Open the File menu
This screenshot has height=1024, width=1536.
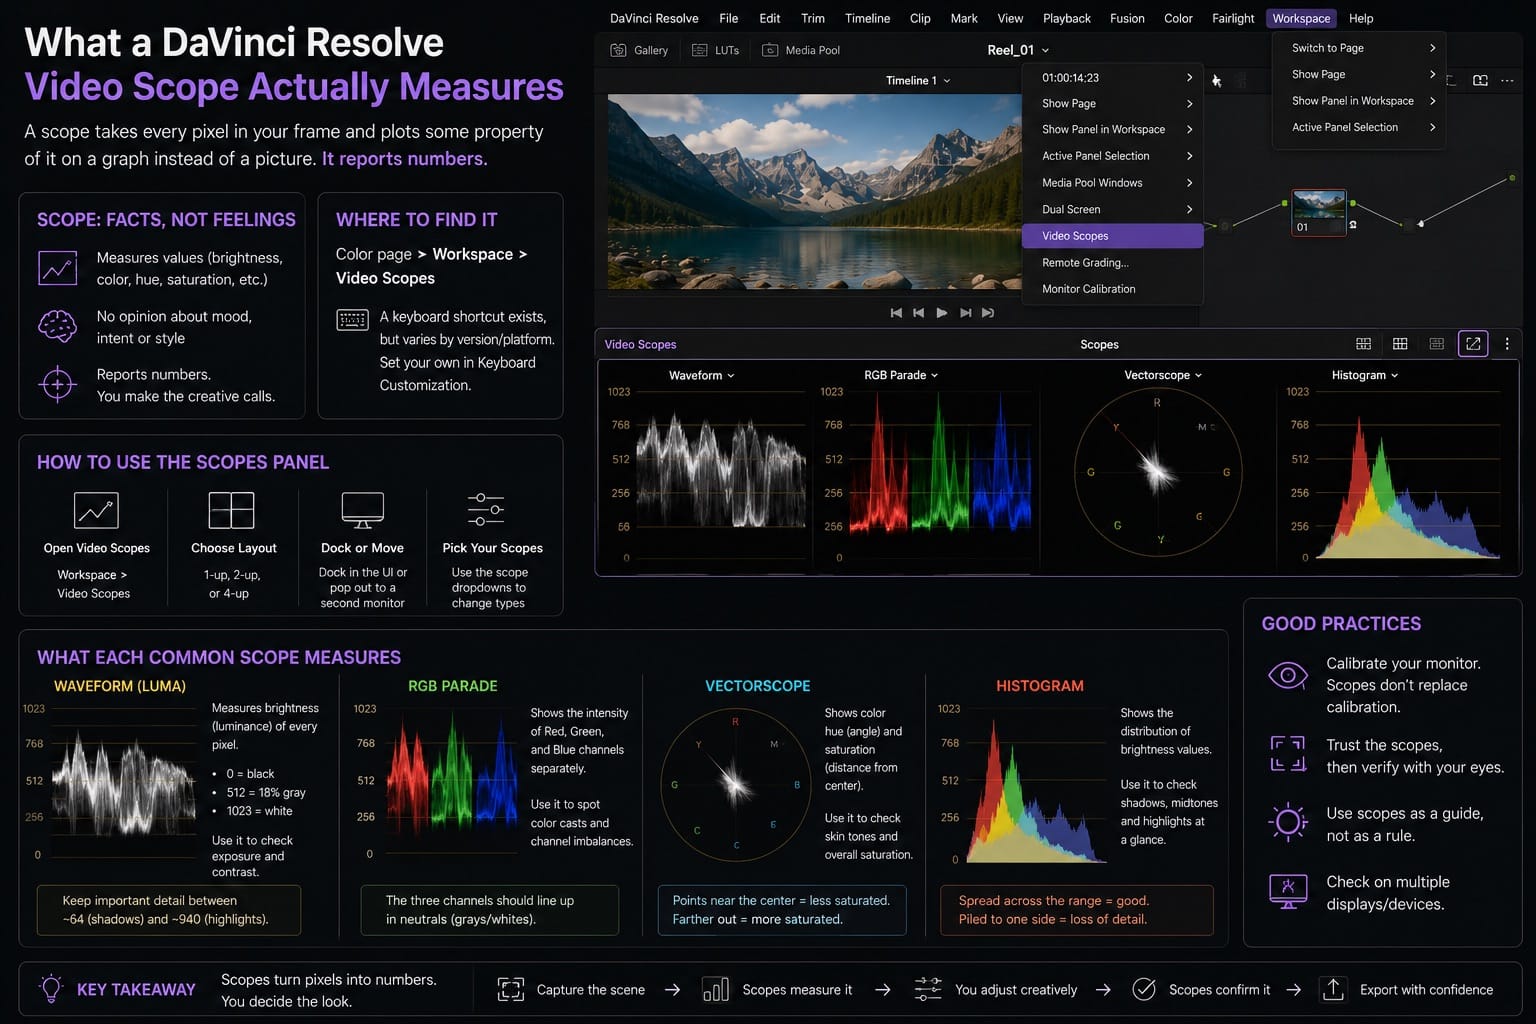tap(729, 18)
